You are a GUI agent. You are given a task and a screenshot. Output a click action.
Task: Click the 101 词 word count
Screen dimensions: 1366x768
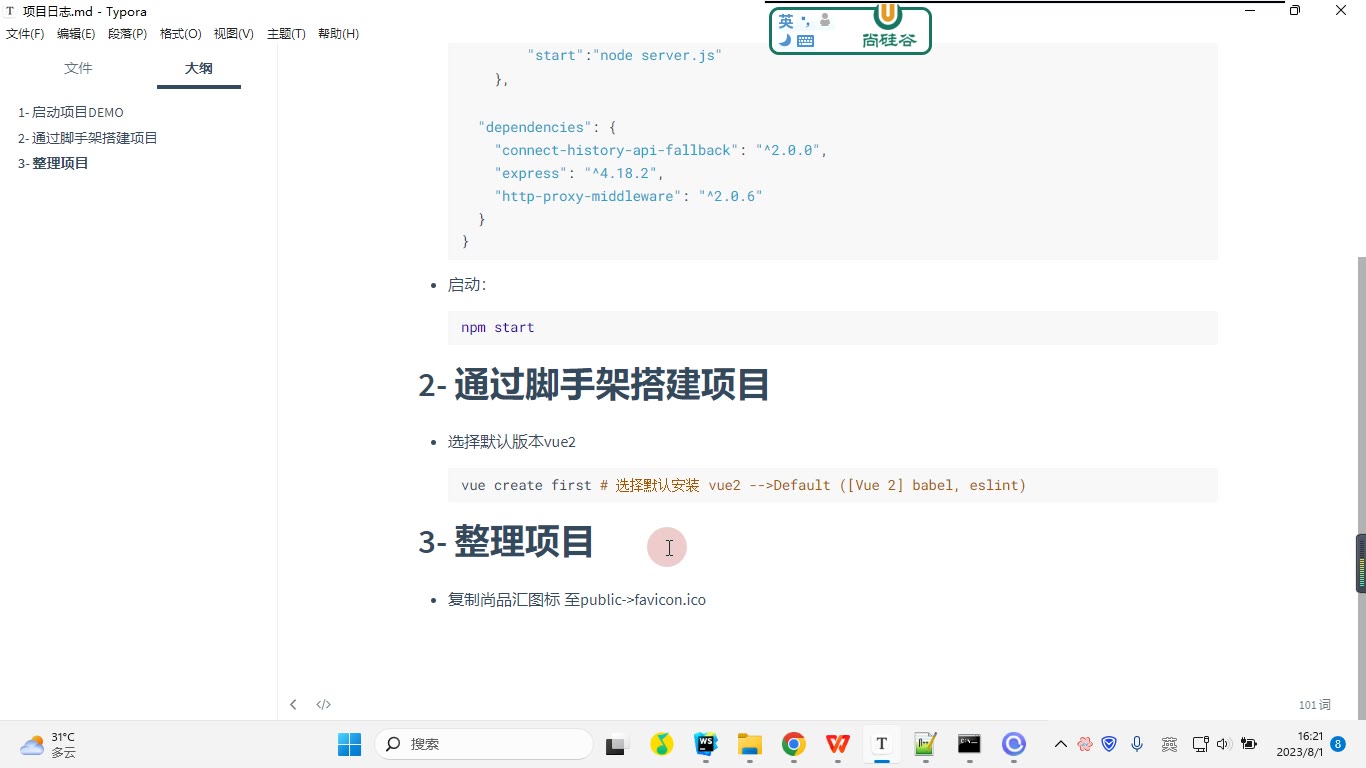point(1314,705)
